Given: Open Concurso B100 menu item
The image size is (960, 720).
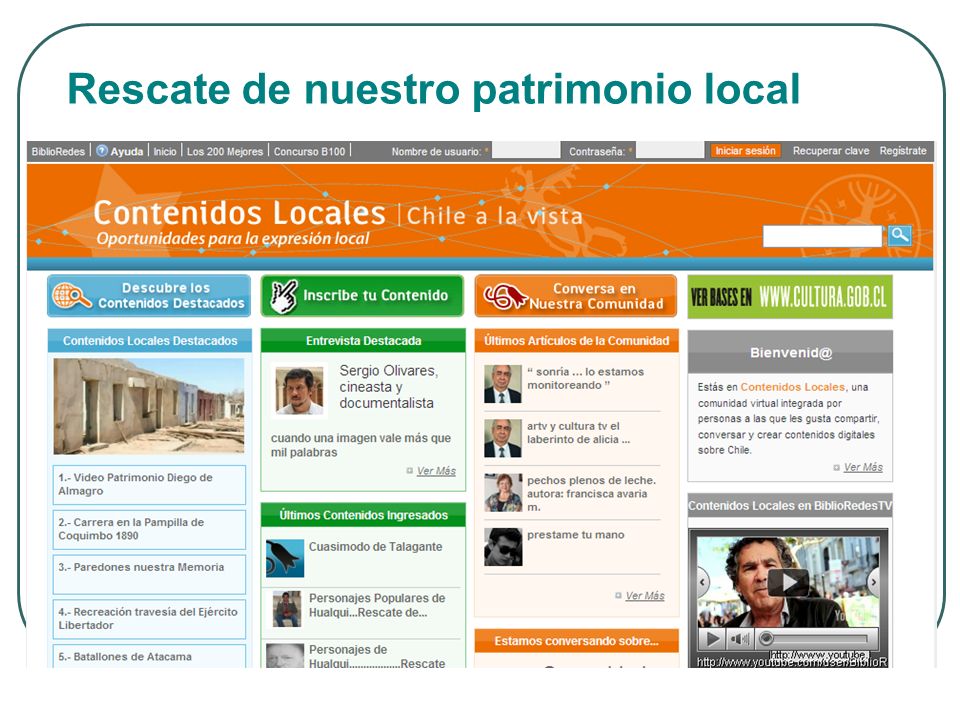Looking at the screenshot, I should click(309, 151).
